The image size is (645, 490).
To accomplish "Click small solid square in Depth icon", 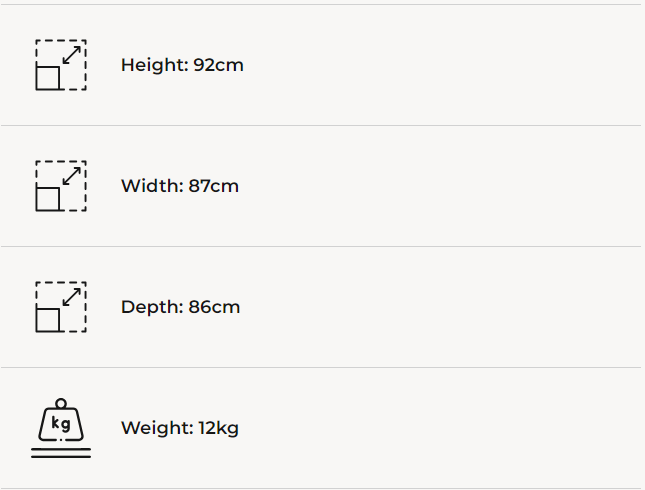I will pos(48,319).
